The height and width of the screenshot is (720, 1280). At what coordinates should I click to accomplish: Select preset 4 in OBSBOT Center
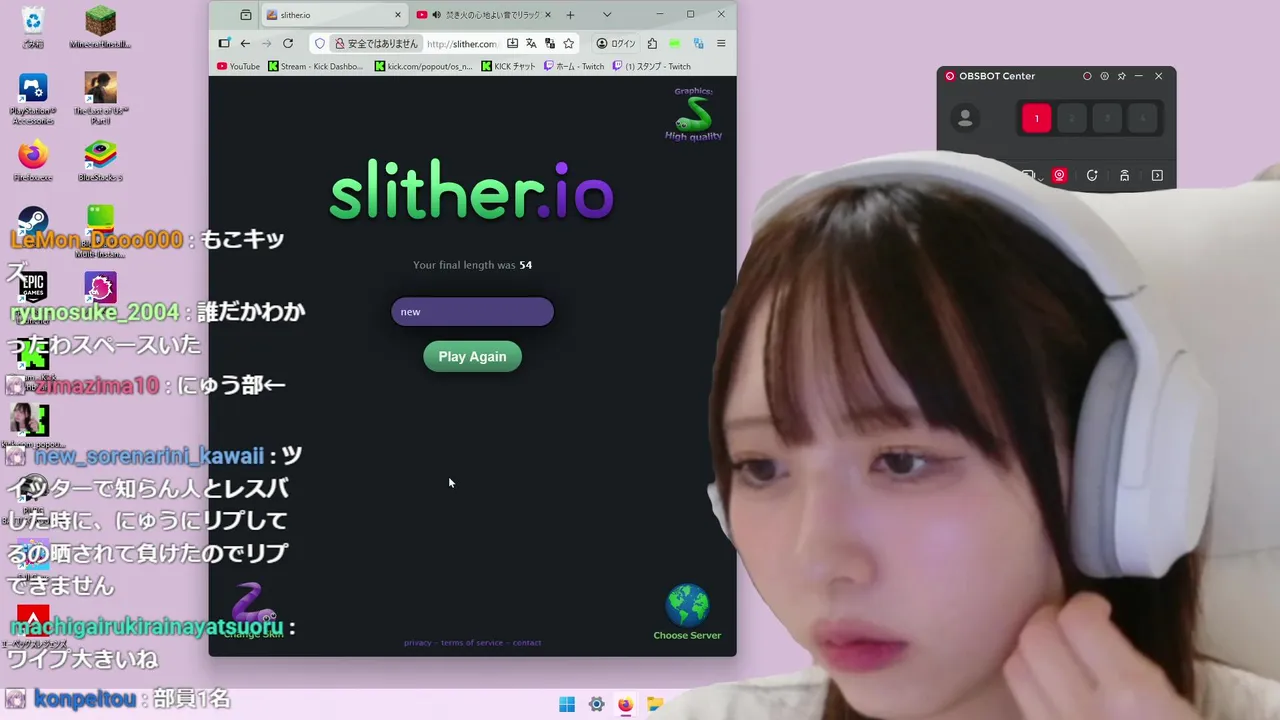[1143, 118]
